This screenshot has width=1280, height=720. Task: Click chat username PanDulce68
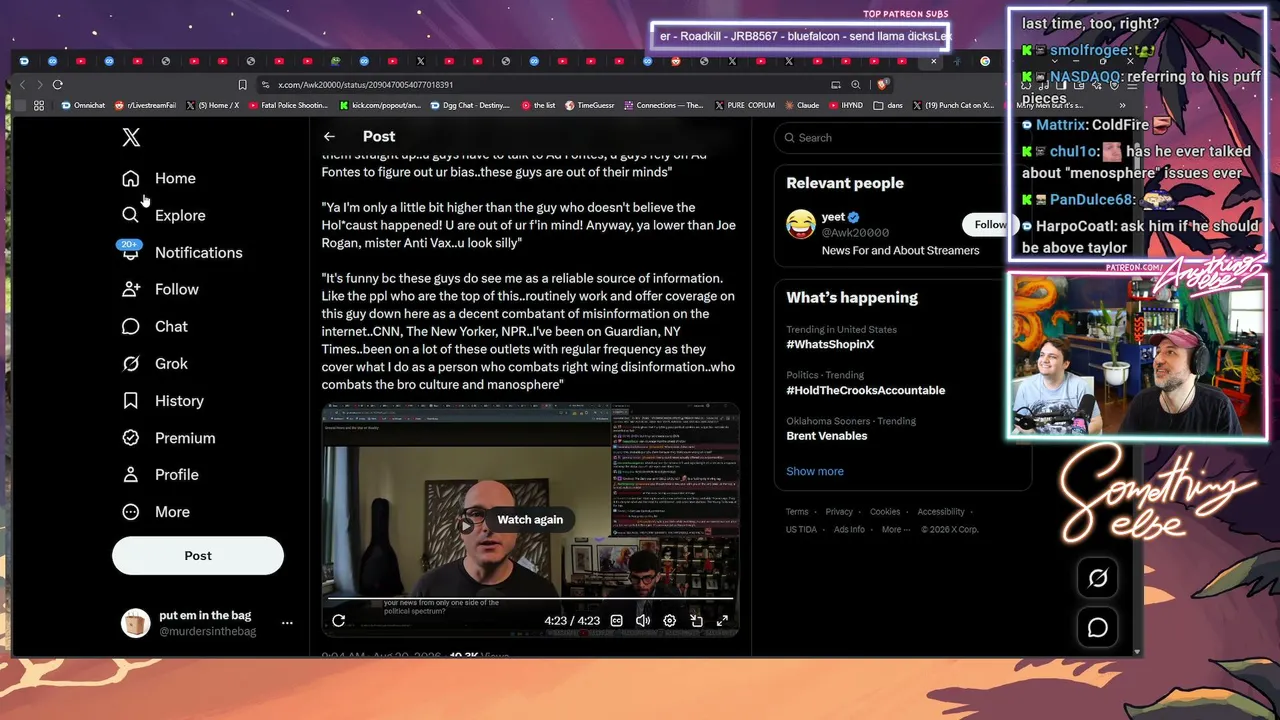(x=1093, y=199)
